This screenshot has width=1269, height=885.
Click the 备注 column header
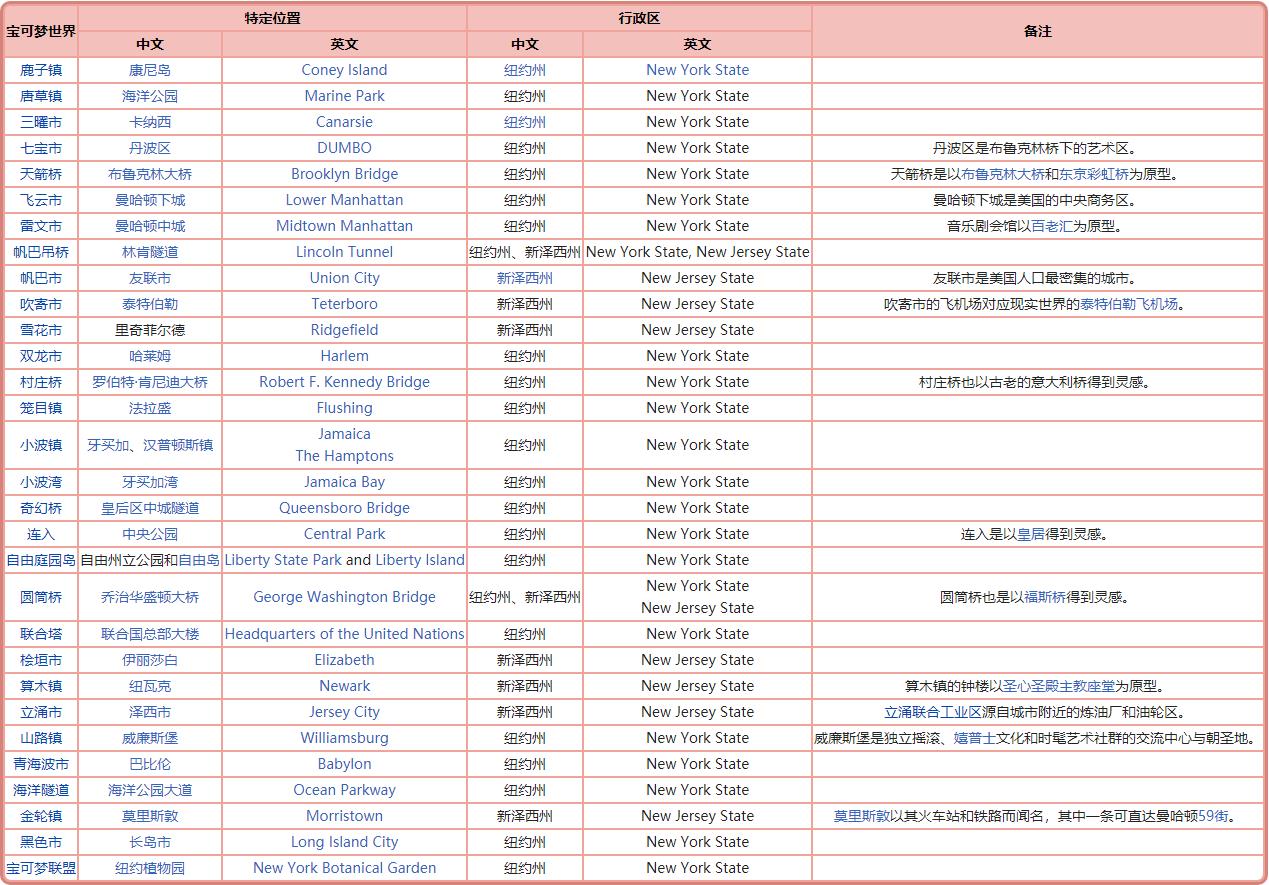[x=1038, y=31]
